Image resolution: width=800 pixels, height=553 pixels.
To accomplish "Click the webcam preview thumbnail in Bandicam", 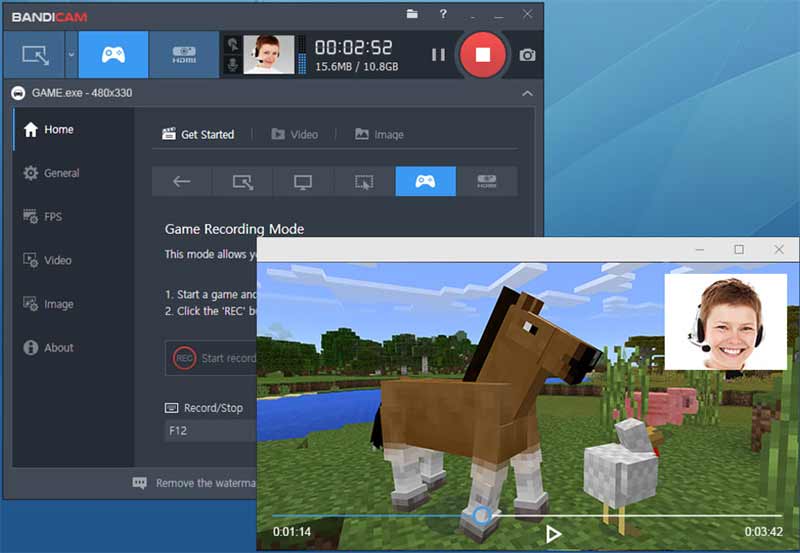I will point(268,55).
